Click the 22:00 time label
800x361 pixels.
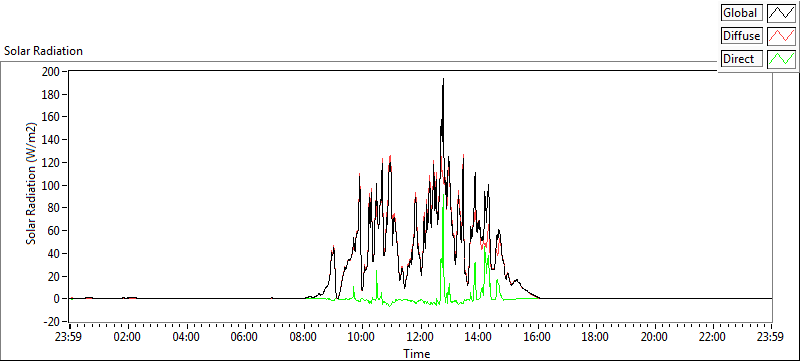(x=712, y=337)
